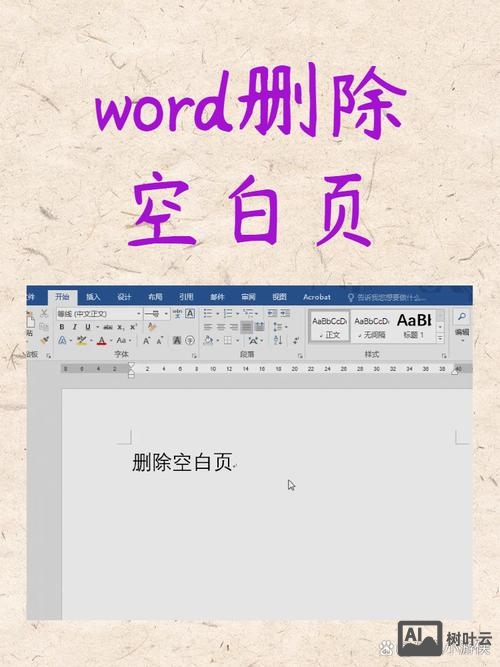Click the Borders icon in paragraph group
The width and height of the screenshot is (500, 667).
[228, 340]
